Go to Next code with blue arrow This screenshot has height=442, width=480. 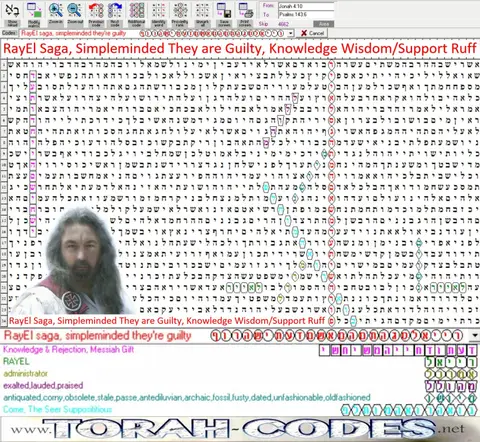point(115,14)
